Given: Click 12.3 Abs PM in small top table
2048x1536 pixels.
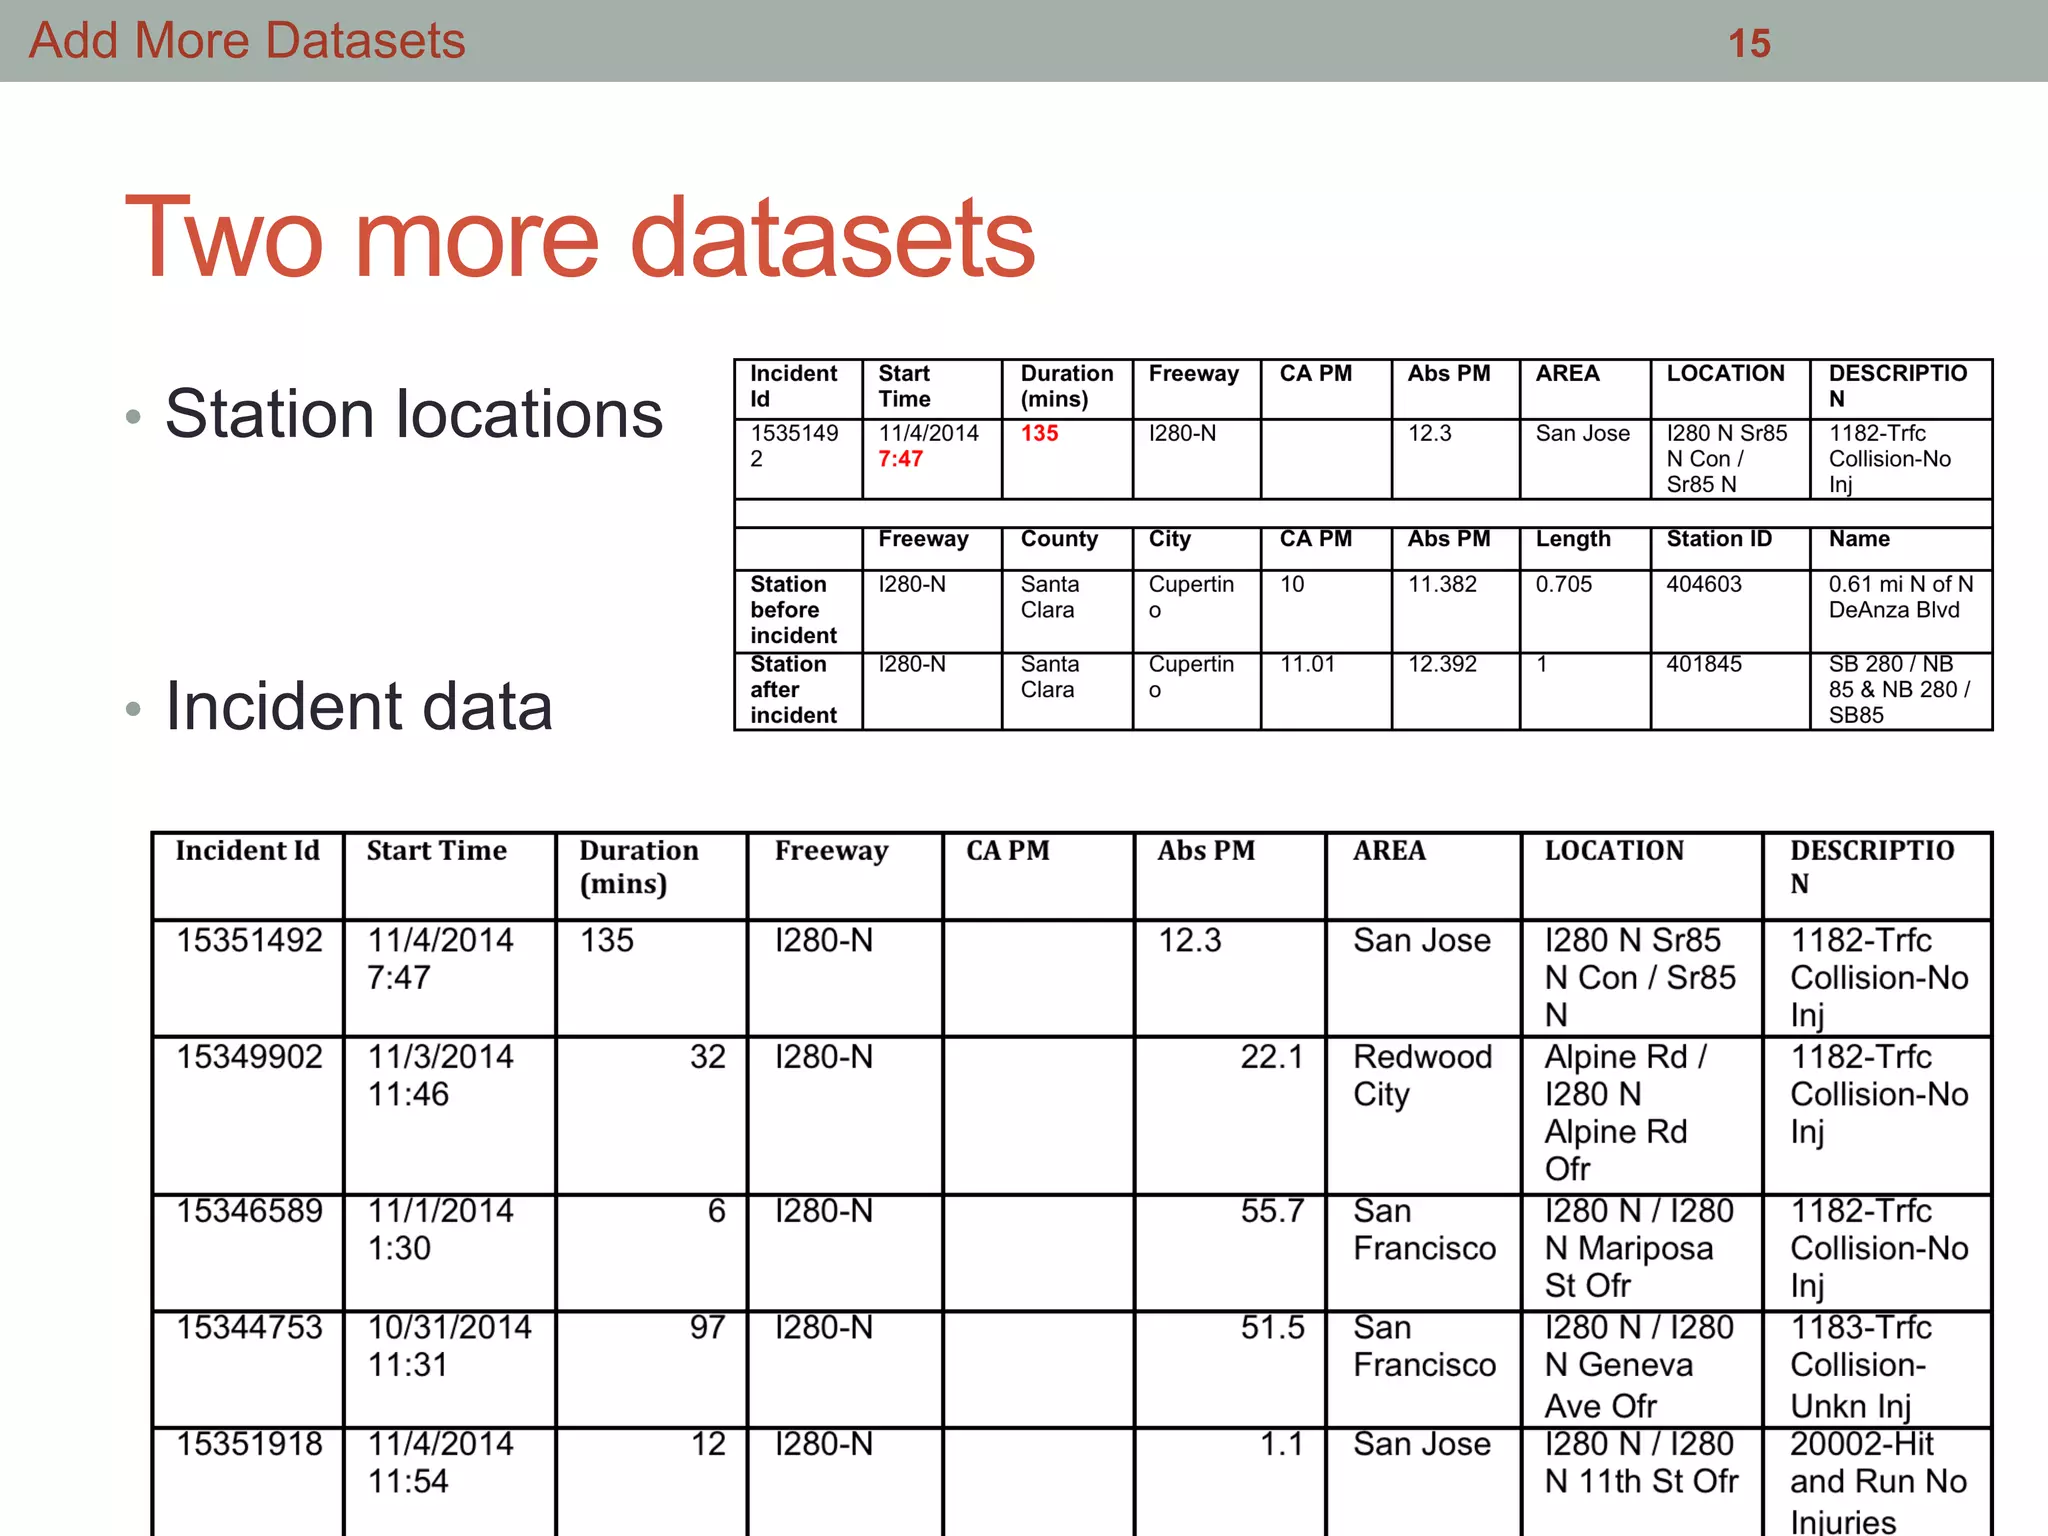Looking at the screenshot, I should 1430,433.
